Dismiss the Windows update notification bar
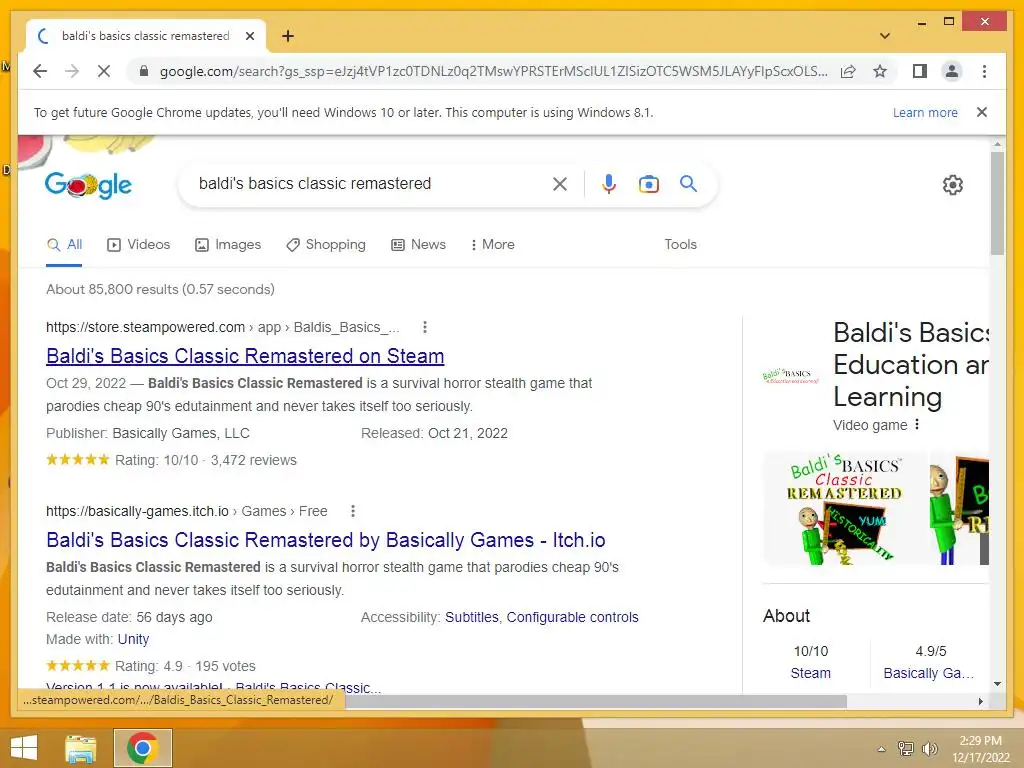Viewport: 1024px width, 768px height. (982, 112)
